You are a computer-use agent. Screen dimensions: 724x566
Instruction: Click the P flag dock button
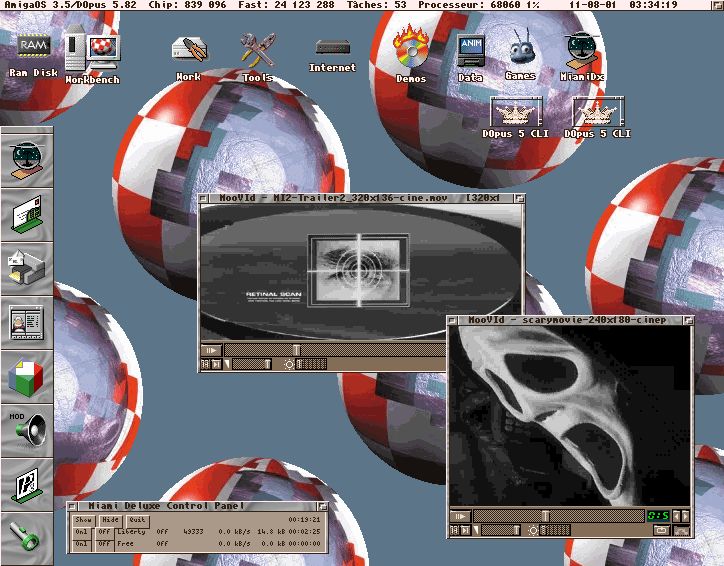(x=27, y=484)
